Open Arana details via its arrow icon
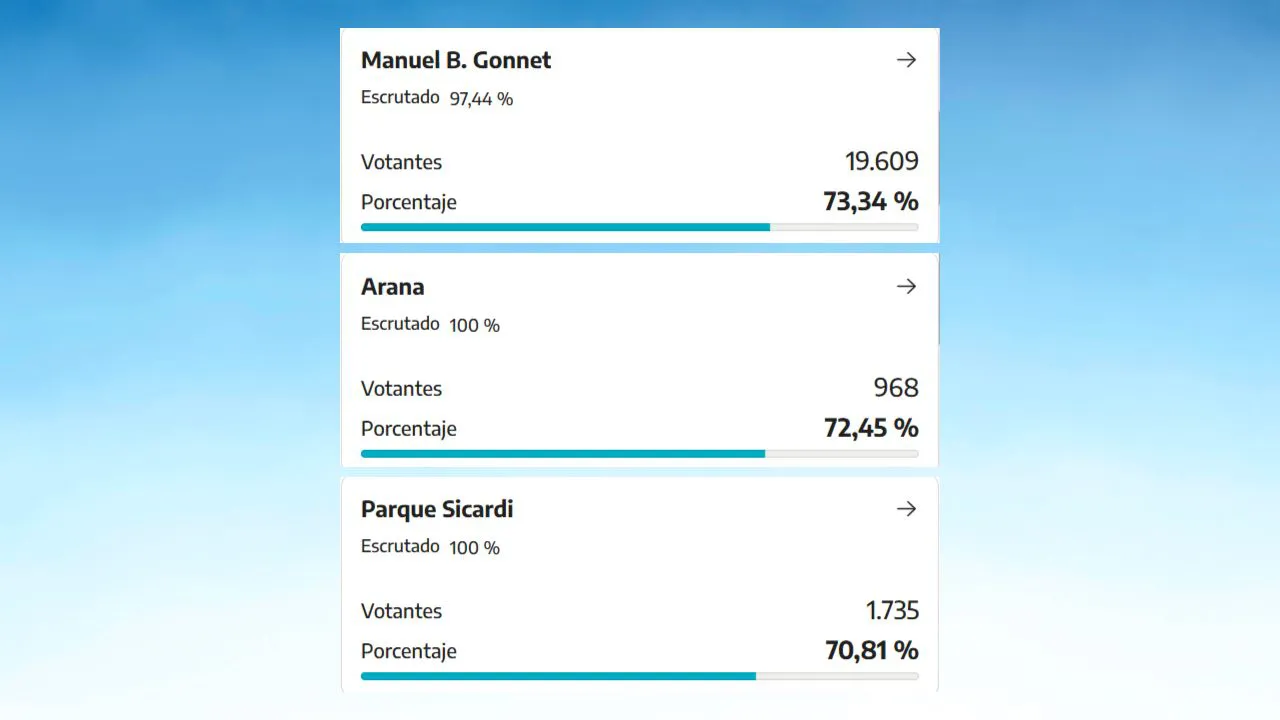Screen dimensions: 1280x720 906,287
